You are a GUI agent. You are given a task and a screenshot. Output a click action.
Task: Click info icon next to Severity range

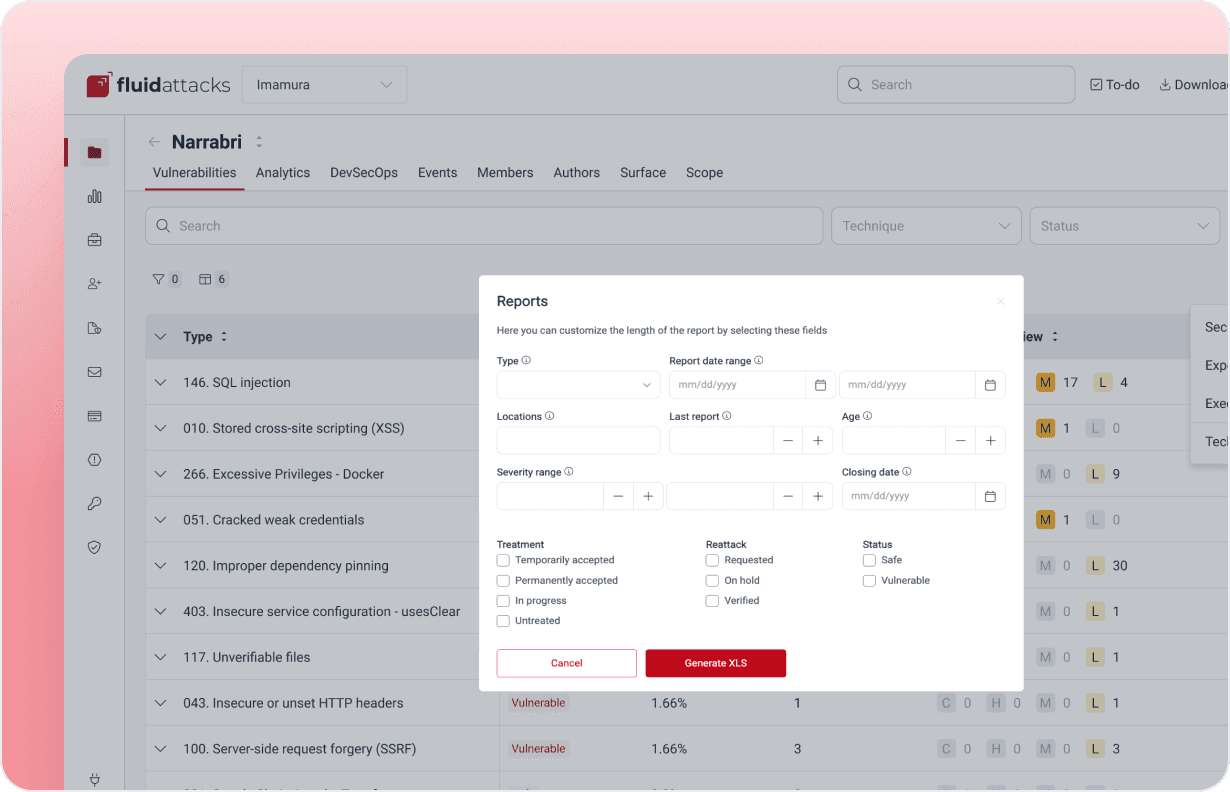point(568,472)
